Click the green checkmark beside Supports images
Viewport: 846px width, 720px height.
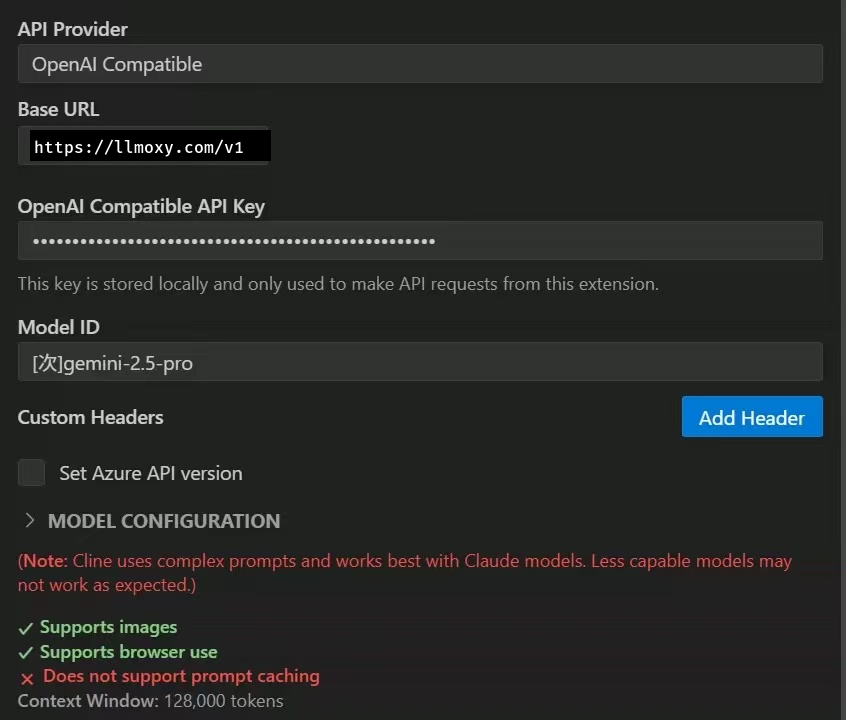(26, 629)
